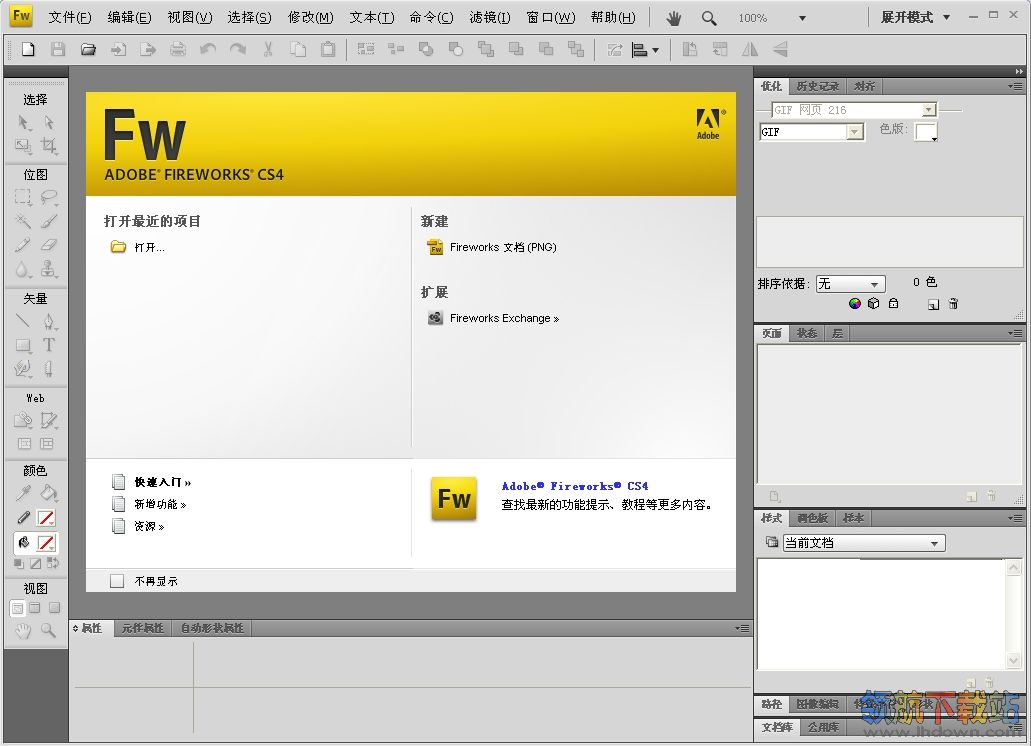Open the 资源 link
Image resolution: width=1031 pixels, height=746 pixels.
coord(149,526)
